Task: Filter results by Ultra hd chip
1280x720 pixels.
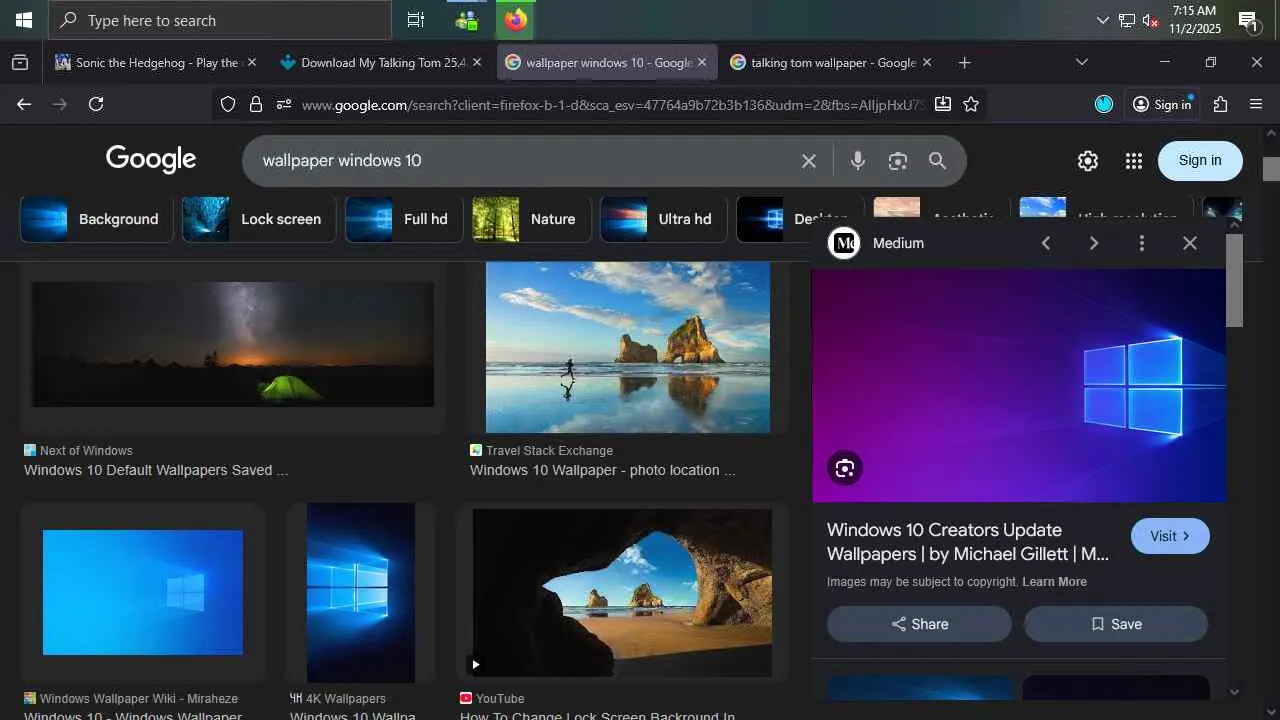Action: point(664,219)
